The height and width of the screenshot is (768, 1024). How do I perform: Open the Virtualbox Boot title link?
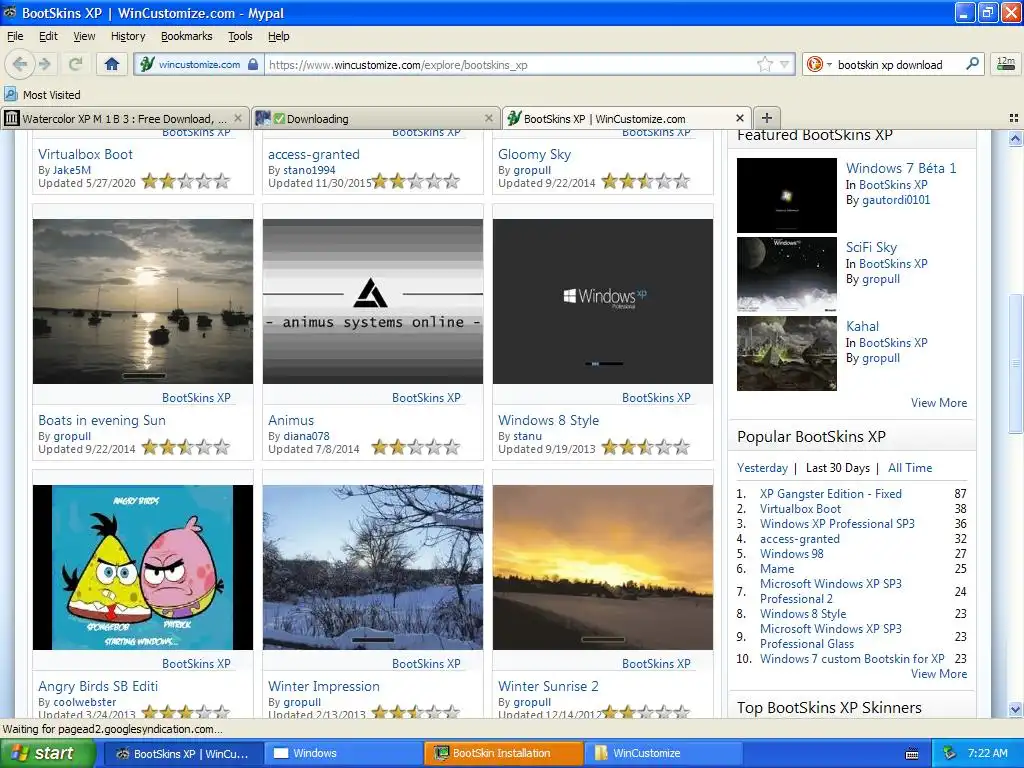point(86,154)
